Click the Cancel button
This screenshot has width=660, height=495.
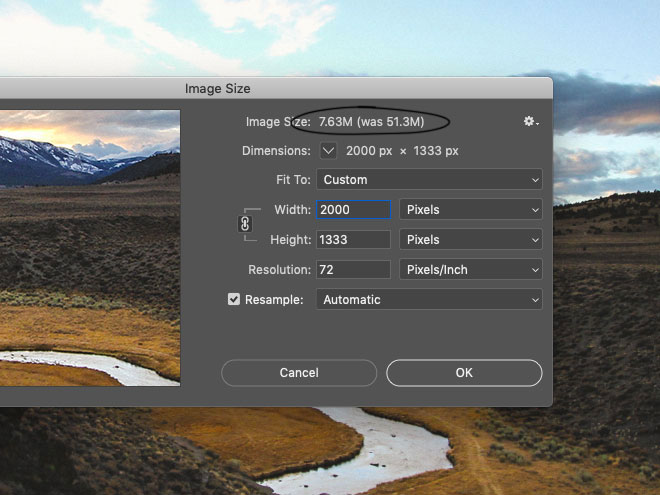(299, 373)
